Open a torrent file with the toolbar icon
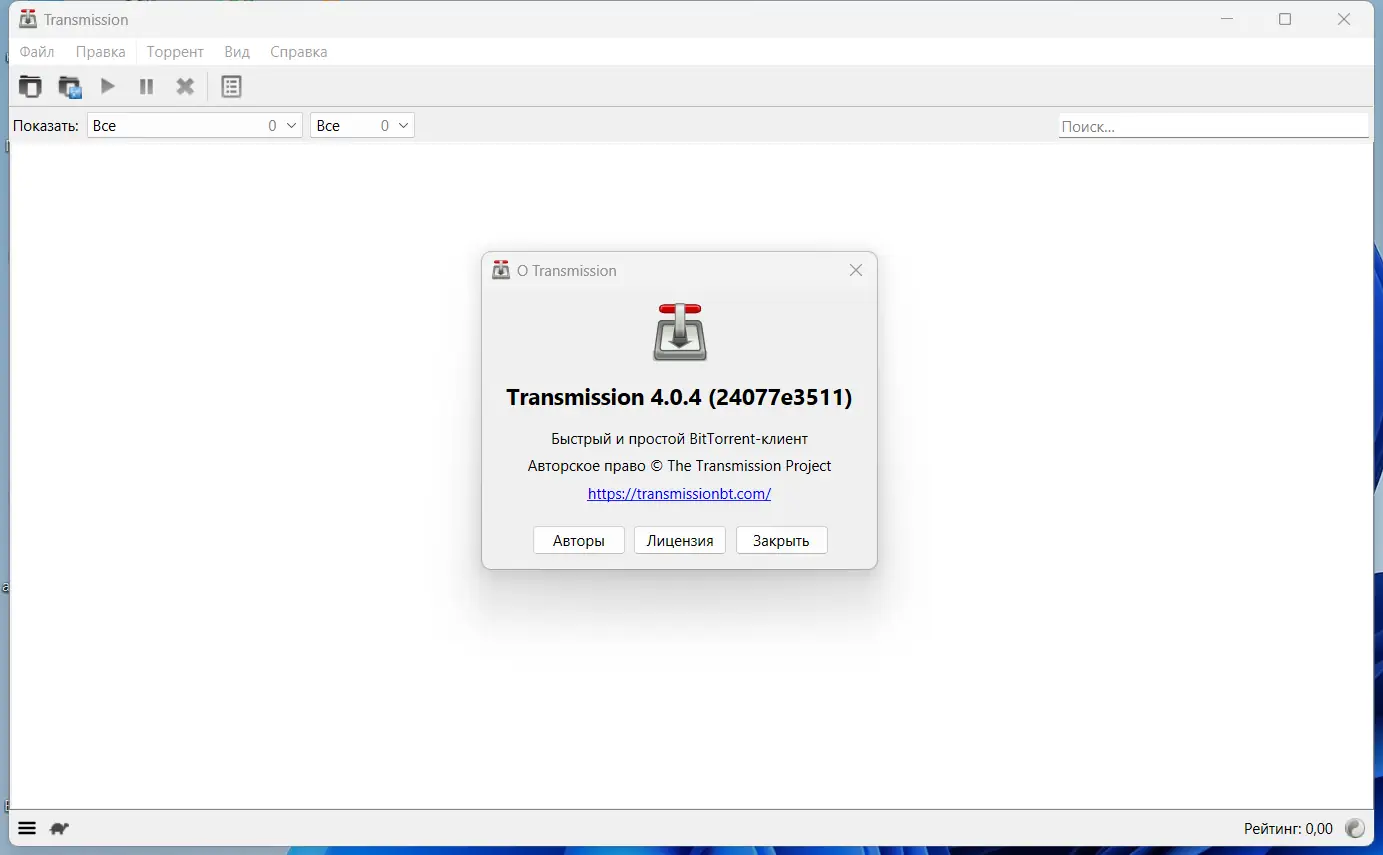Viewport: 1383px width, 855px height. click(x=31, y=87)
